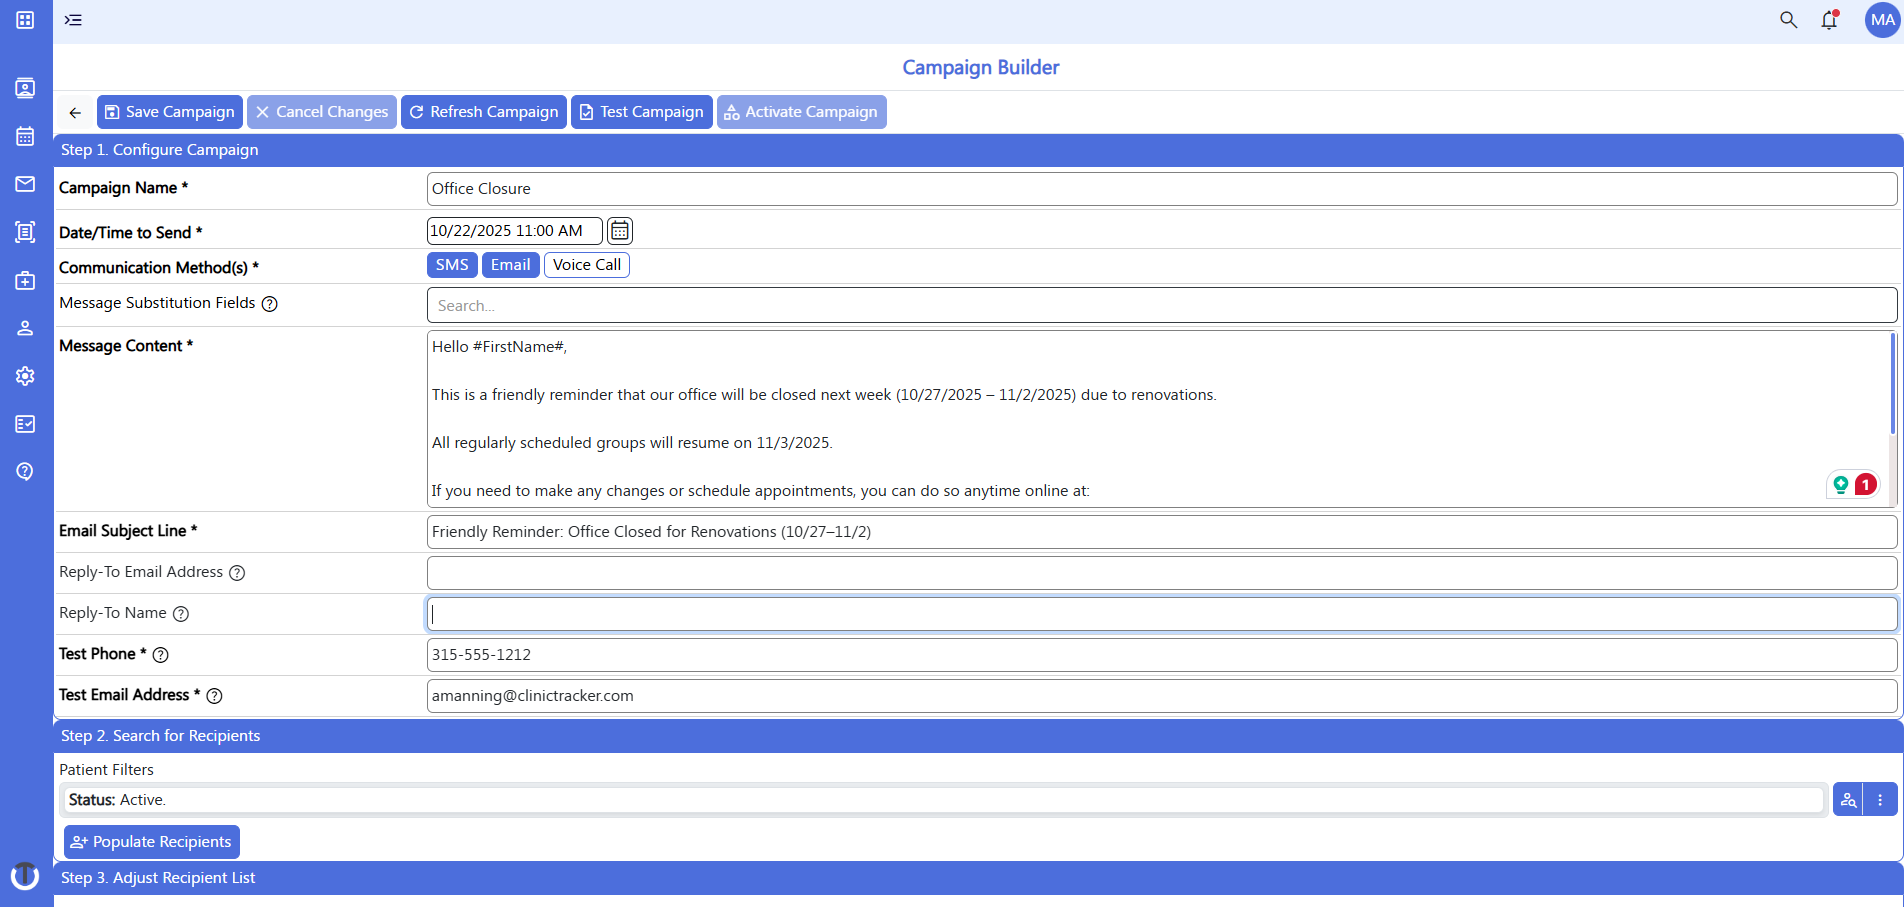
Task: Open the Date/Time calendar picker
Action: pos(619,230)
